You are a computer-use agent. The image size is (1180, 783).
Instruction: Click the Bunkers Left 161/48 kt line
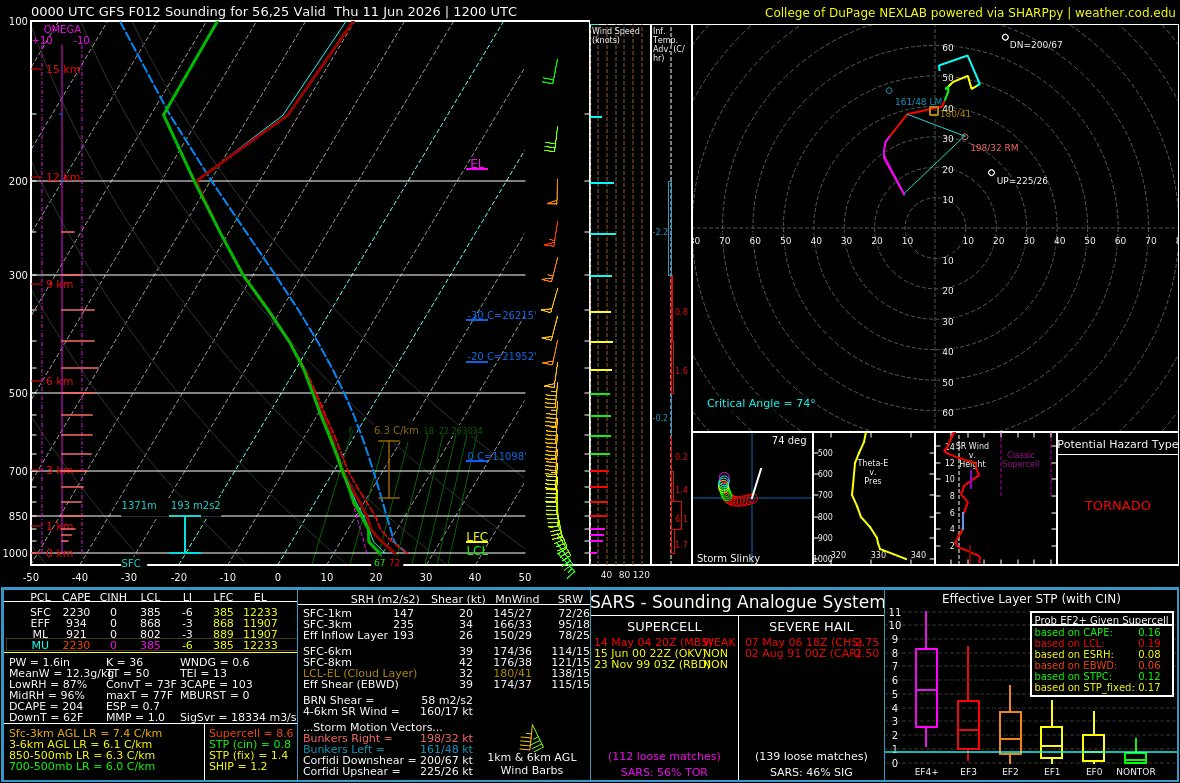tap(388, 749)
